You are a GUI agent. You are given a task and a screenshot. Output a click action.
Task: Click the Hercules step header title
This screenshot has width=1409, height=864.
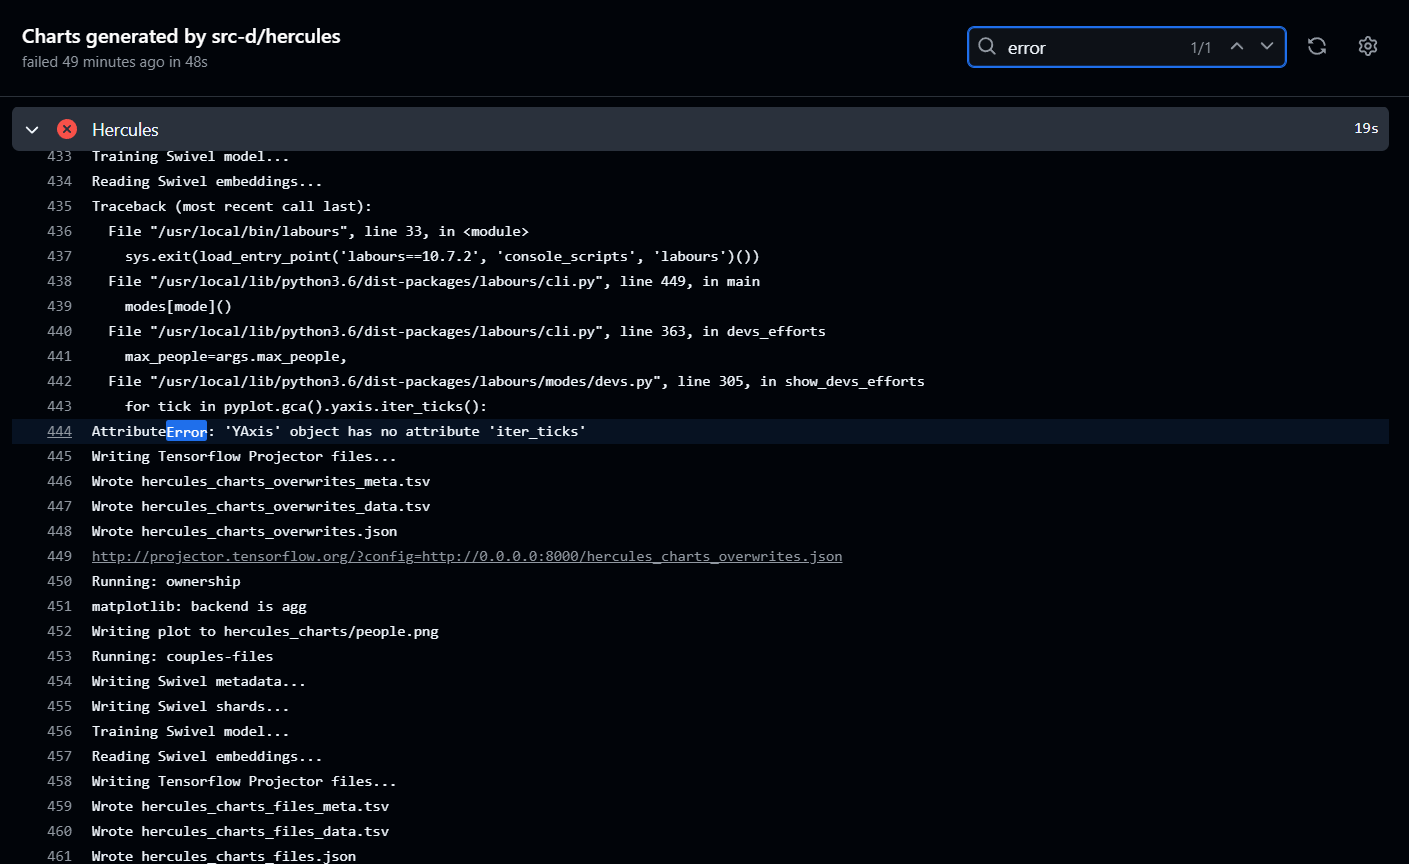125,130
